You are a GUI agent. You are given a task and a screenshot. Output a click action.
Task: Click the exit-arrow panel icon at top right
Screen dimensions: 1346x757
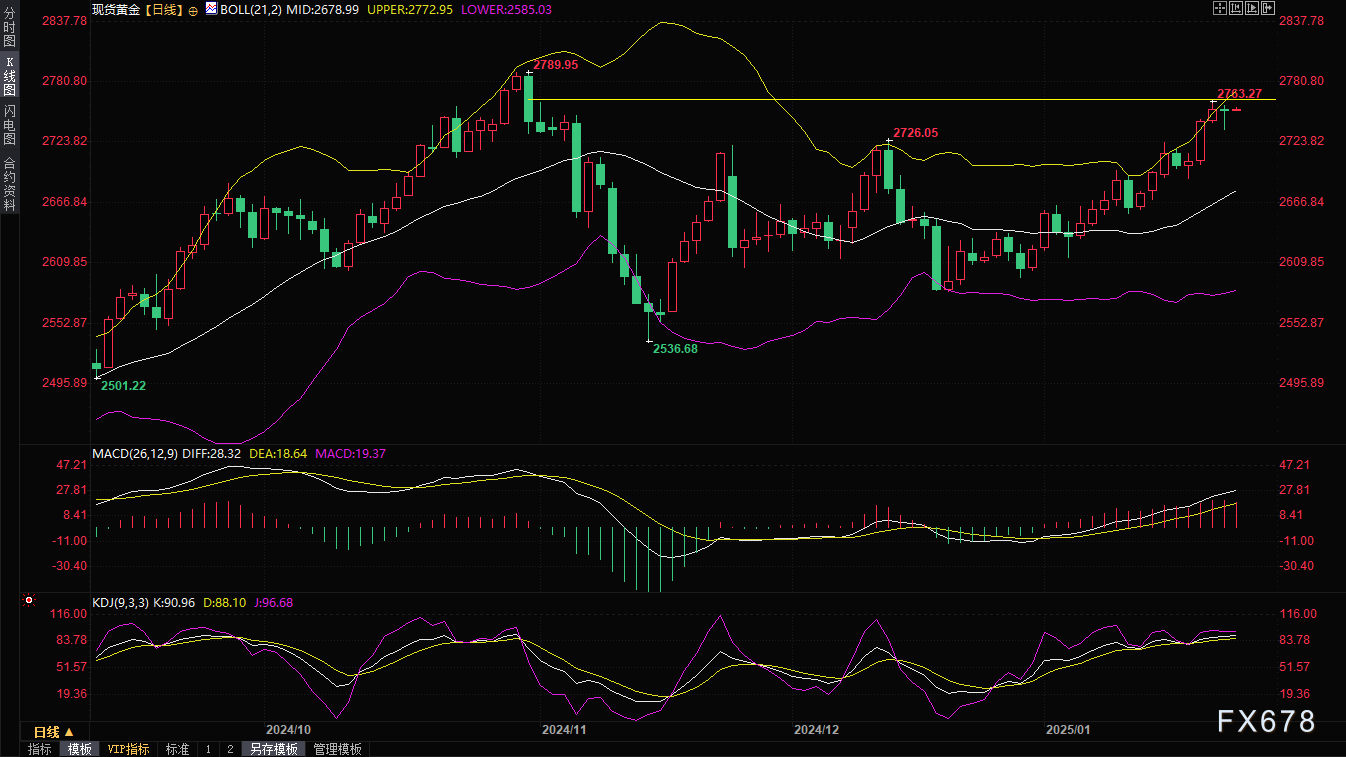pyautogui.click(x=1268, y=9)
